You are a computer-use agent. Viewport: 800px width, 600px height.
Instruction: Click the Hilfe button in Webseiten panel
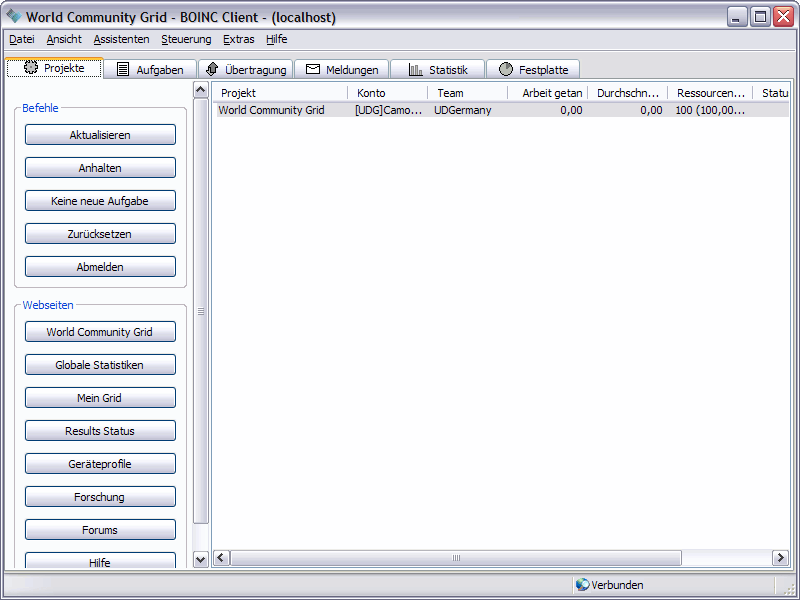100,561
